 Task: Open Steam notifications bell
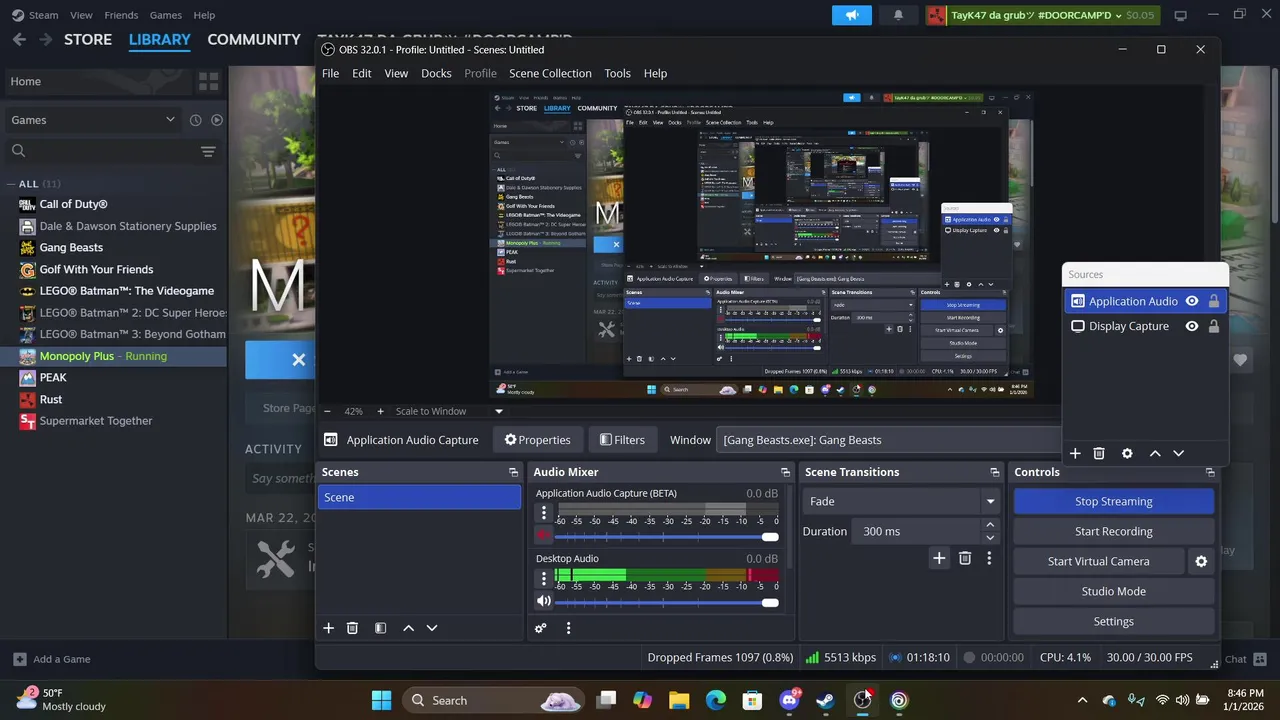(898, 15)
